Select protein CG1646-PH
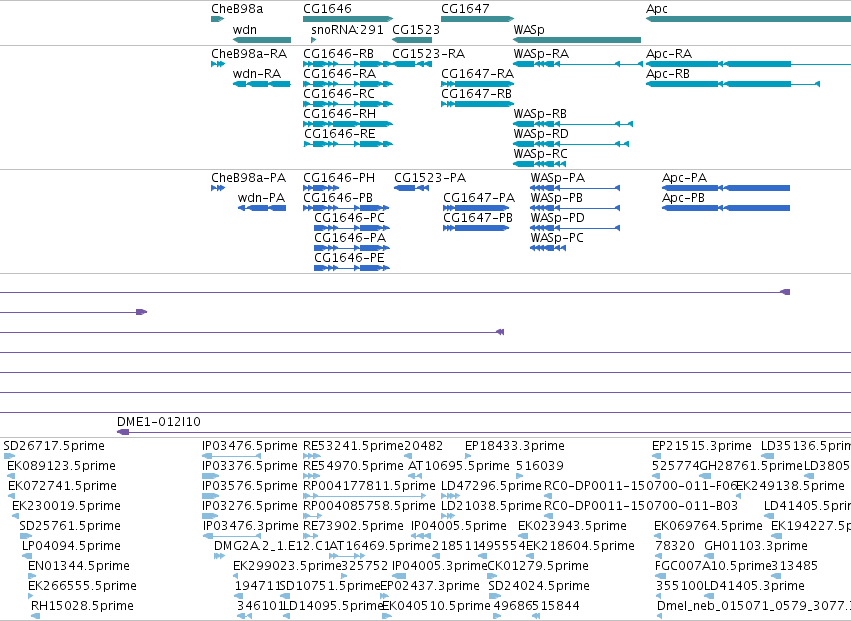This screenshot has width=851, height=621. [x=321, y=188]
